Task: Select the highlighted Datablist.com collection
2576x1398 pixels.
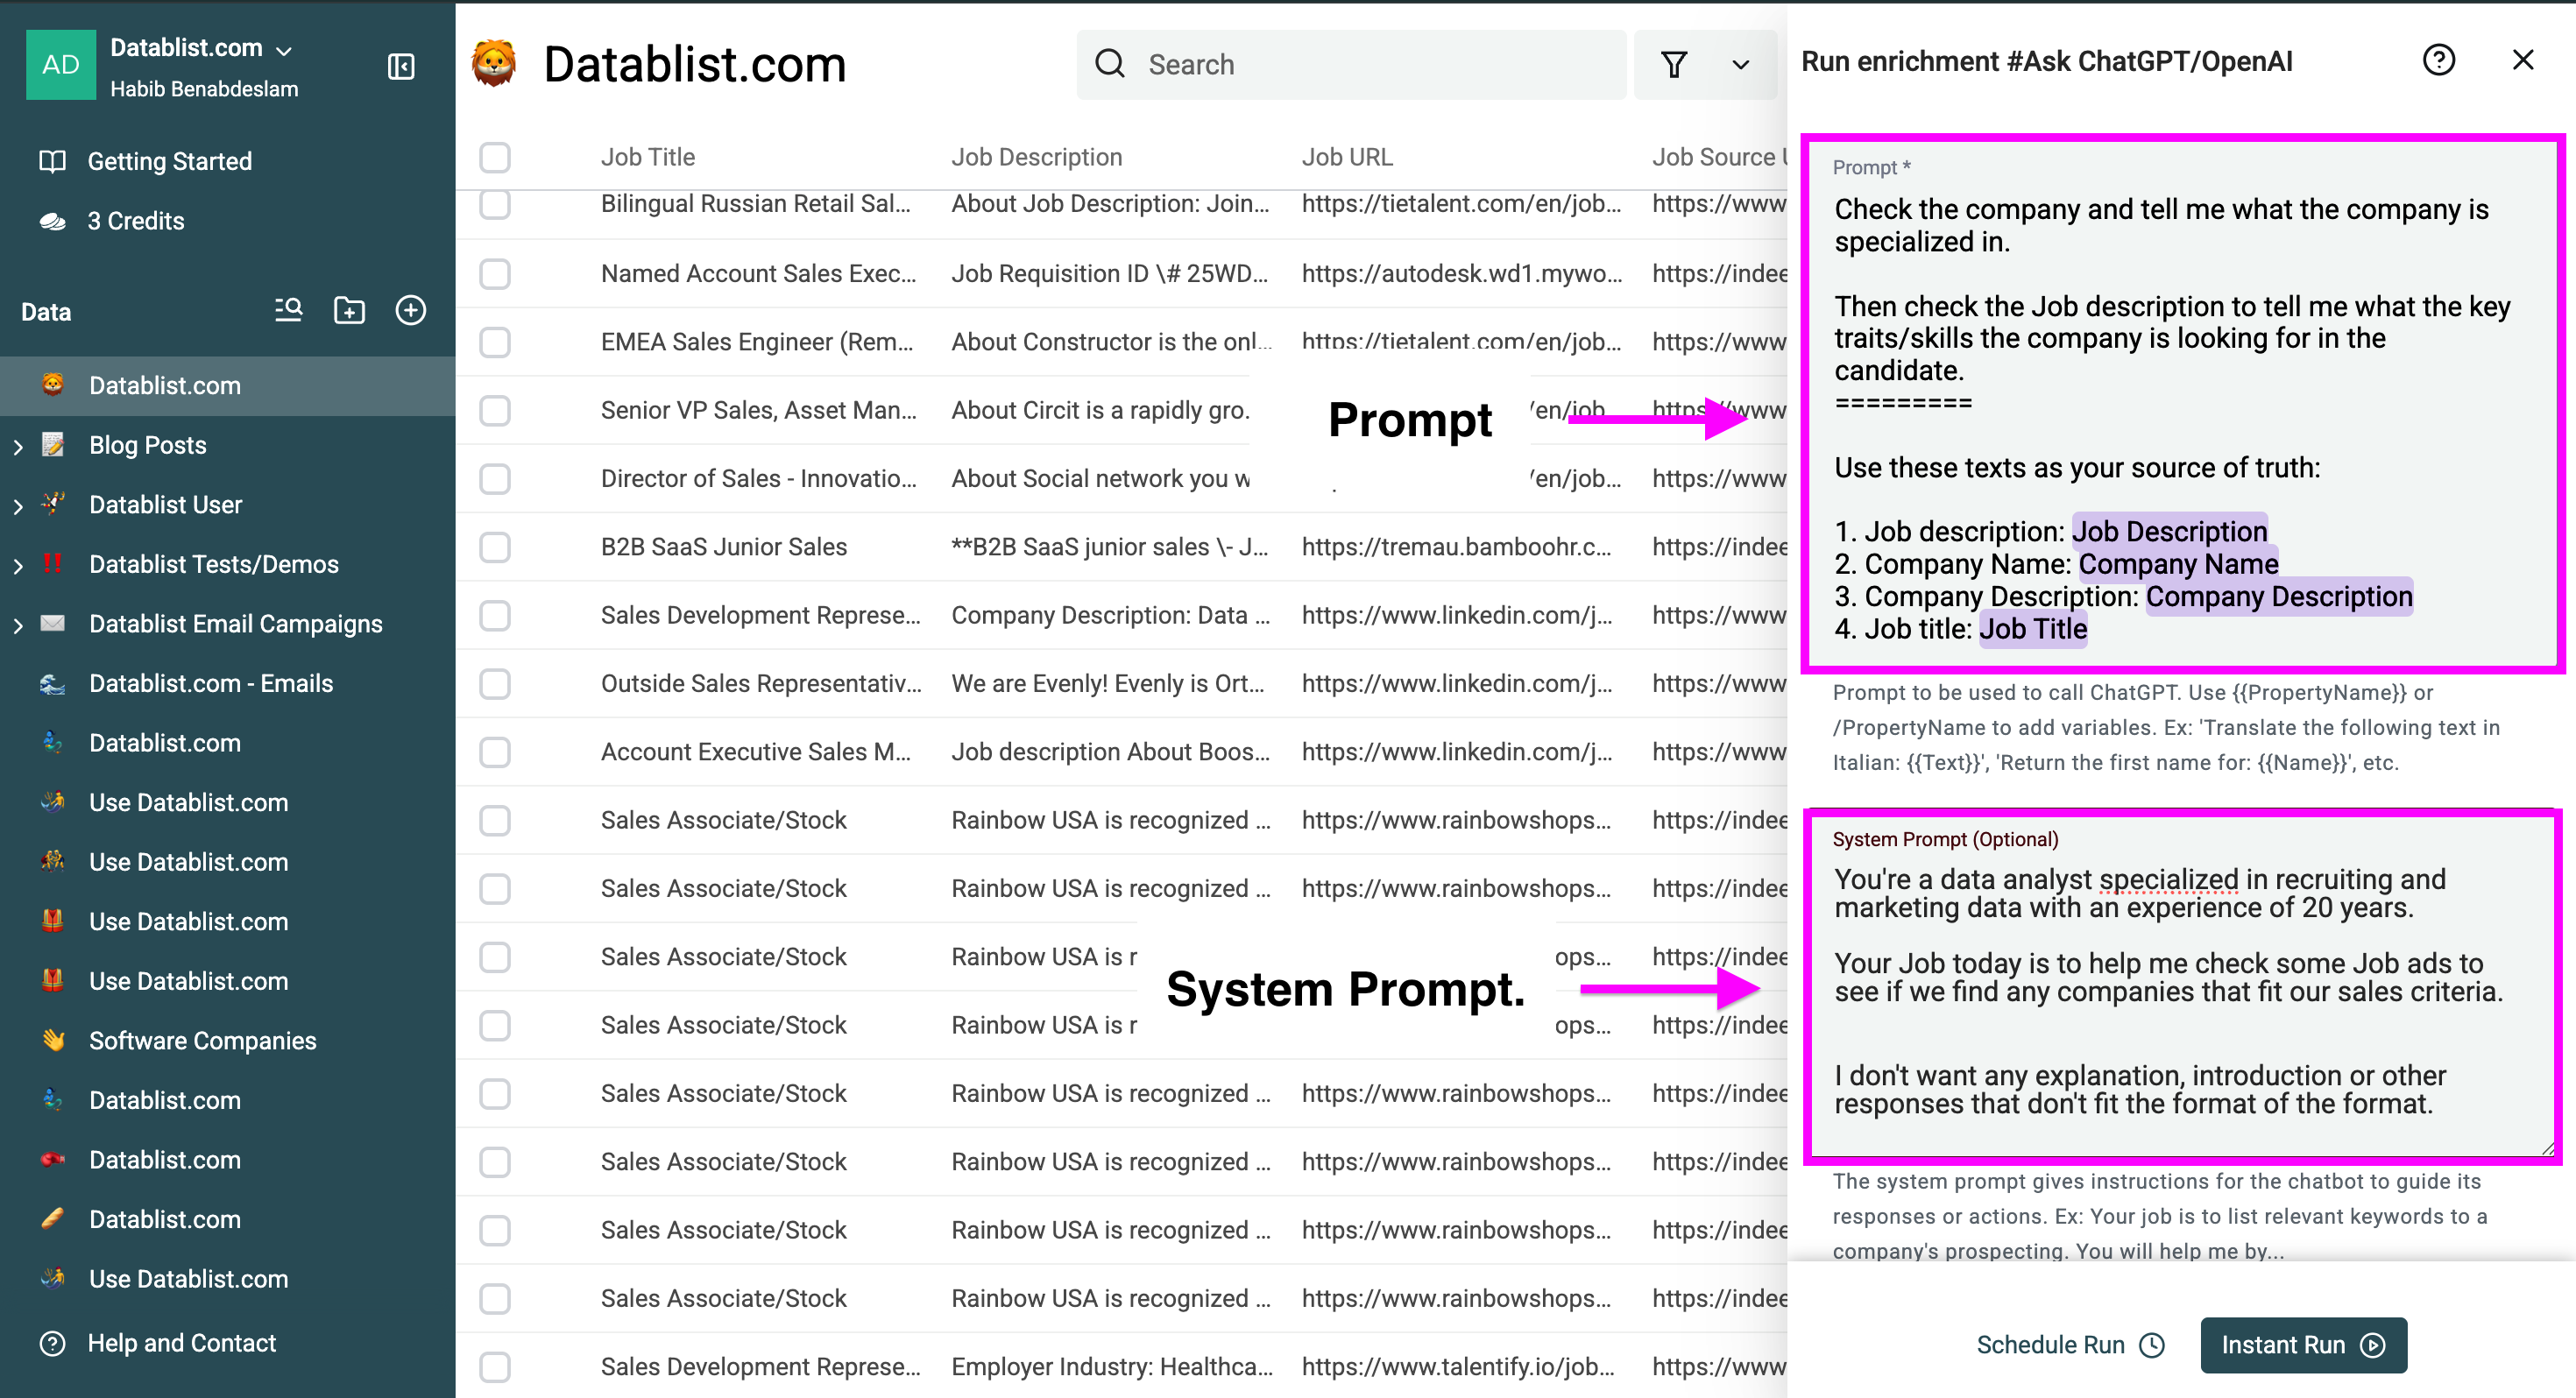Action: [x=228, y=386]
